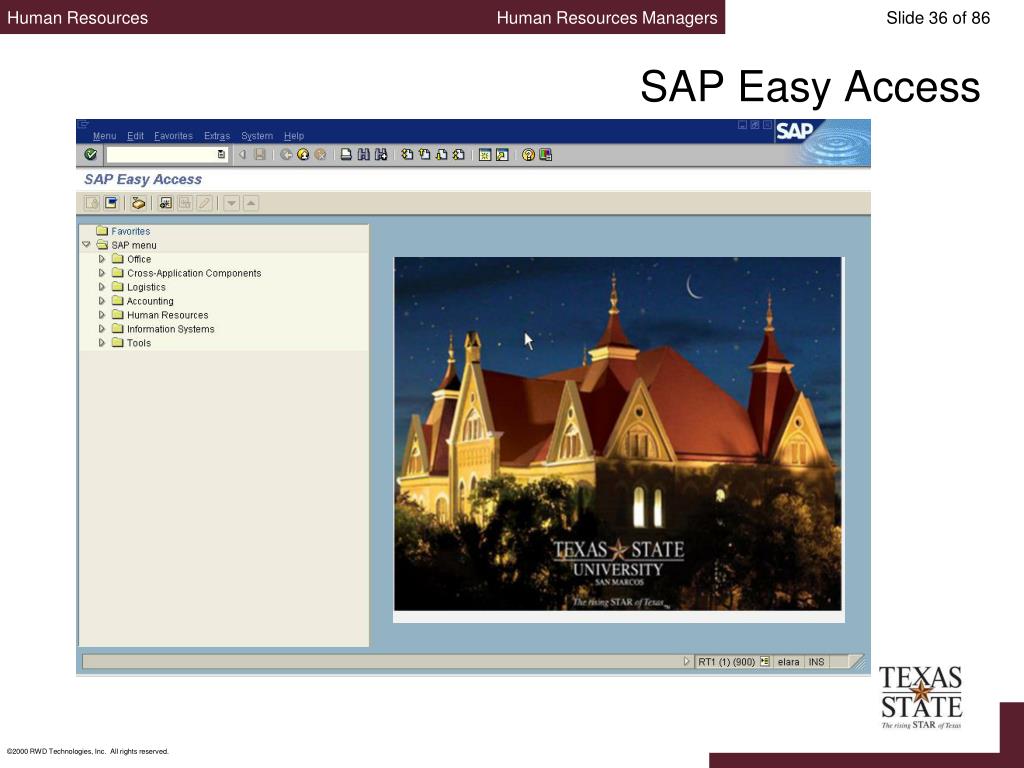Click the Change Favorites pencil icon
Screen dimensions: 1024x768
pos(204,203)
